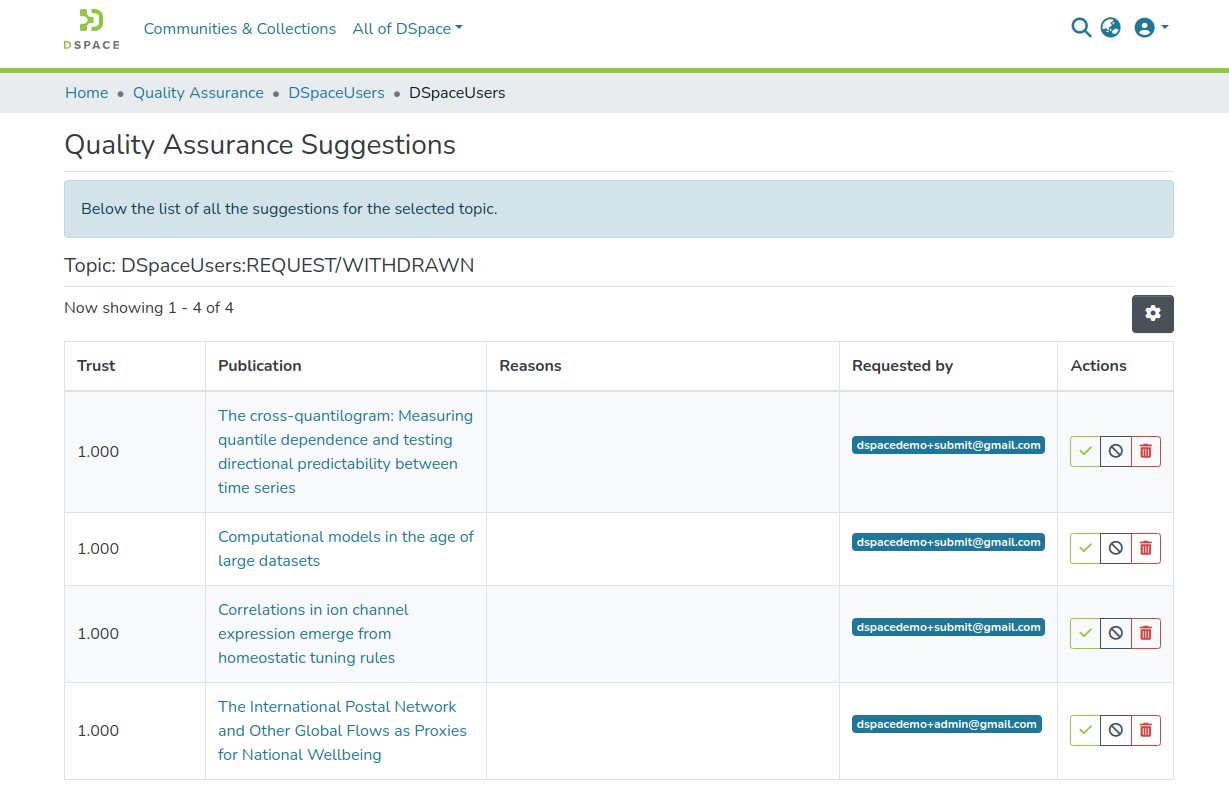Go to Home breadcrumb

pos(87,93)
